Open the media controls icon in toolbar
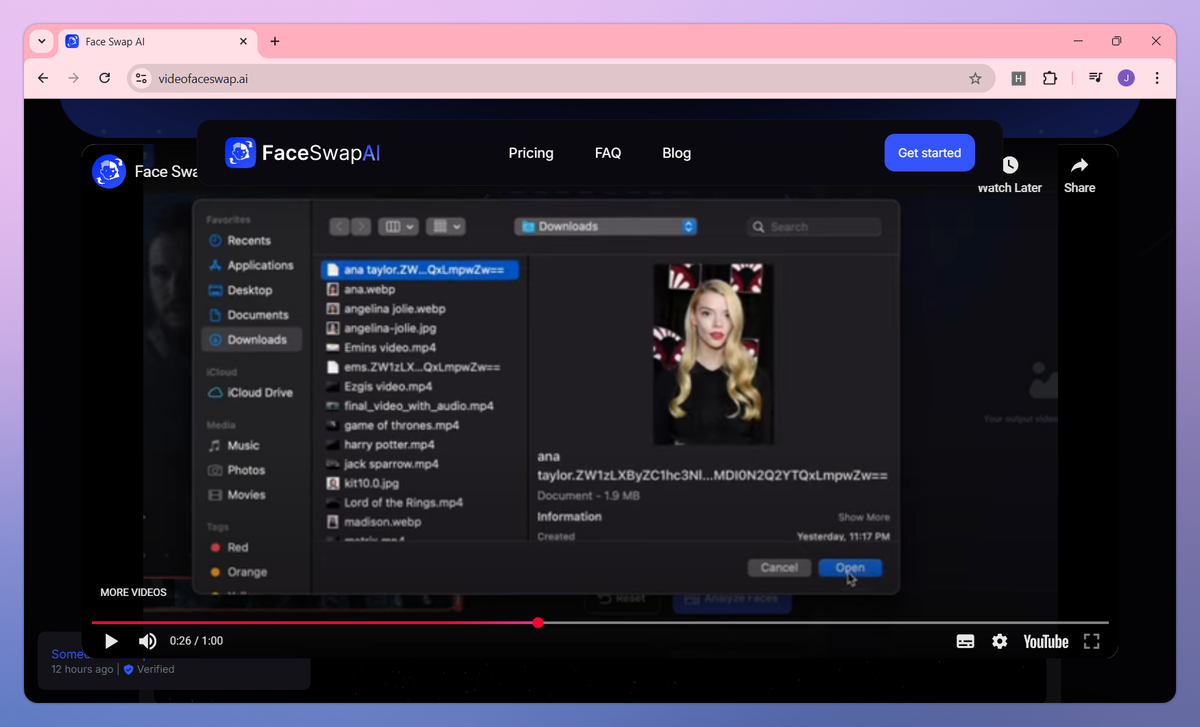Screen dimensions: 1200x727 tap(1095, 78)
